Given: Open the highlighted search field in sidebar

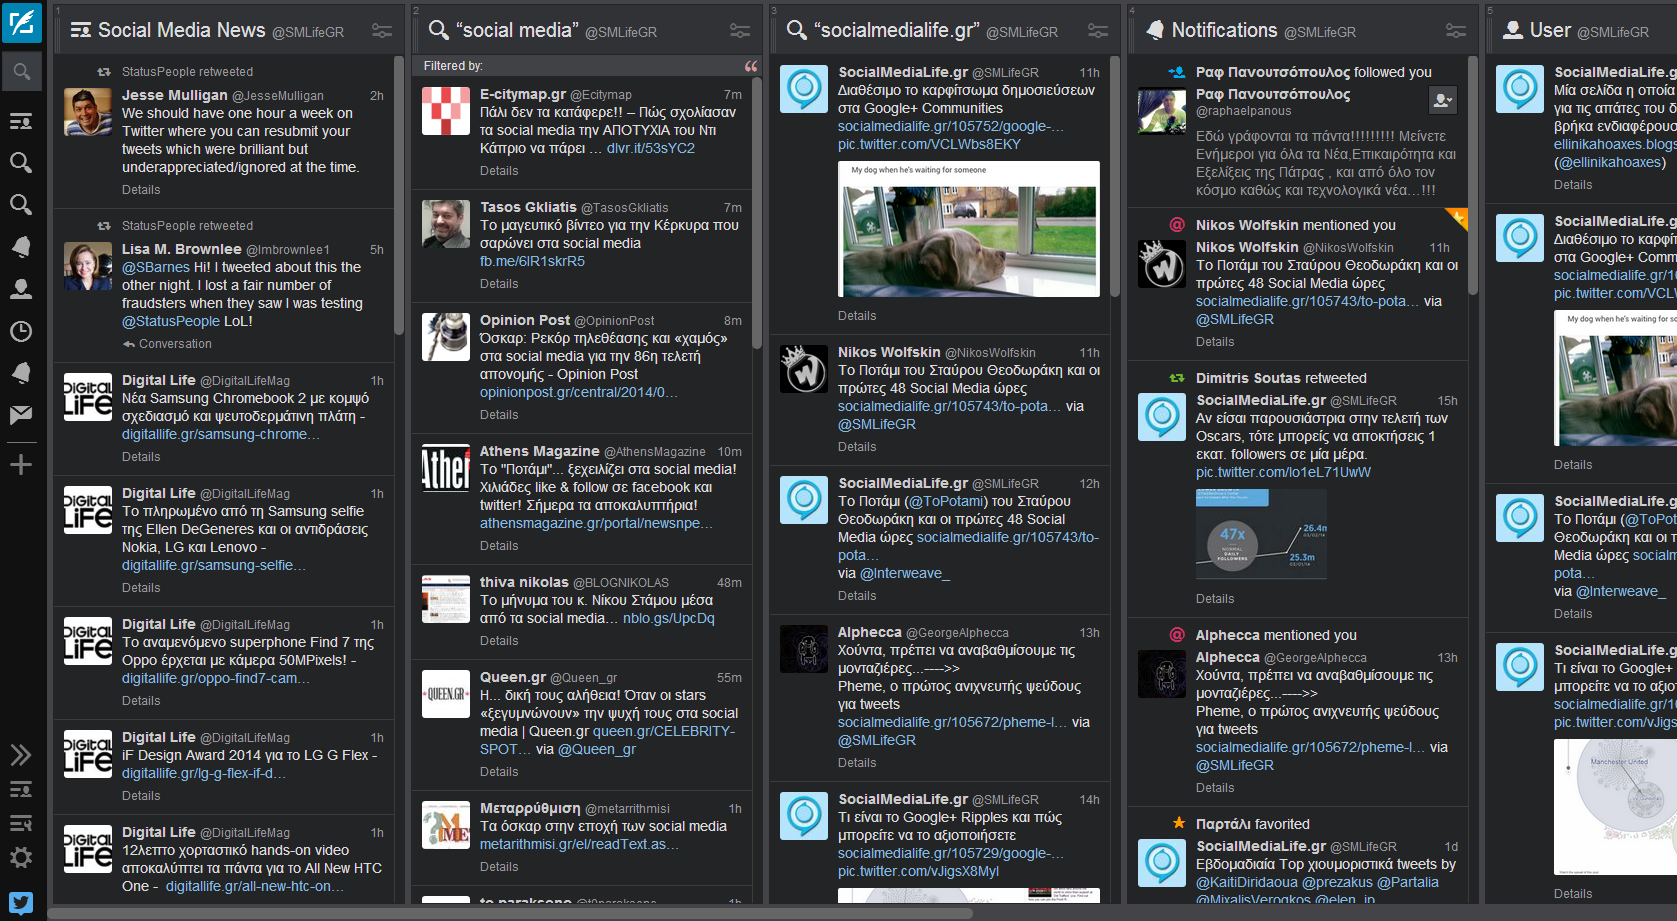Looking at the screenshot, I should 21,72.
